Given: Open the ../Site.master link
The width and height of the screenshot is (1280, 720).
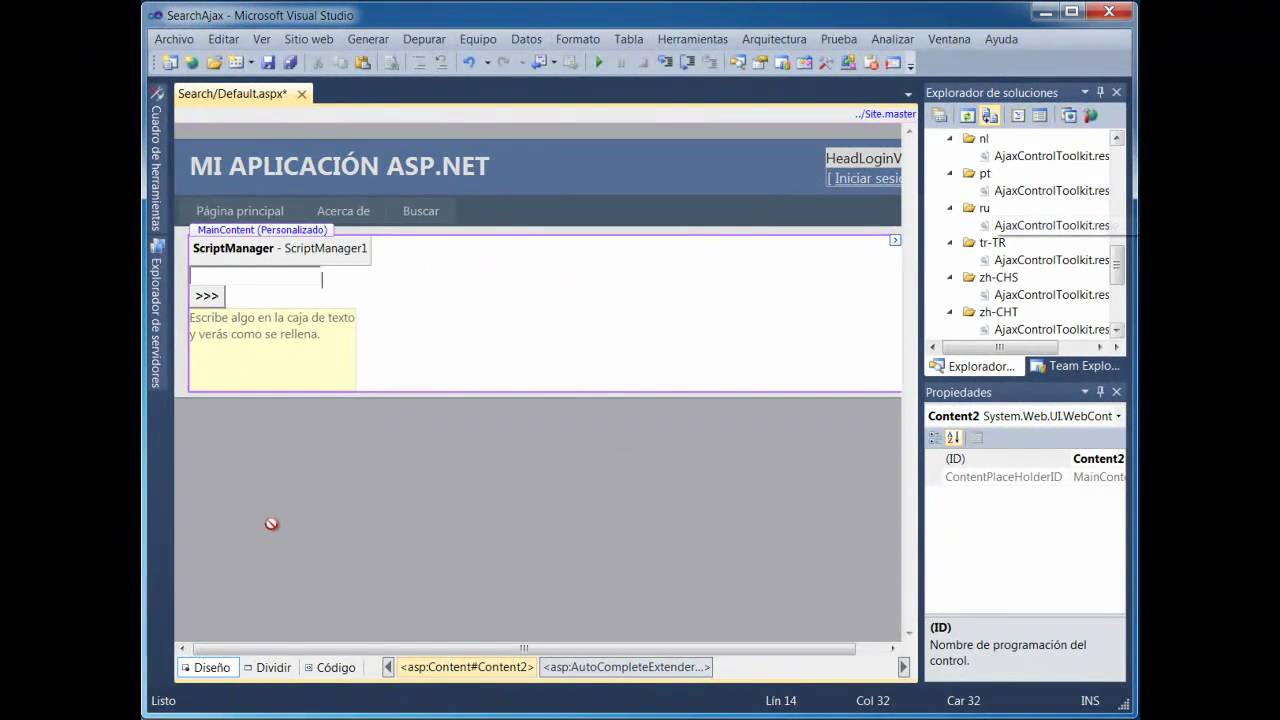Looking at the screenshot, I should coord(885,114).
